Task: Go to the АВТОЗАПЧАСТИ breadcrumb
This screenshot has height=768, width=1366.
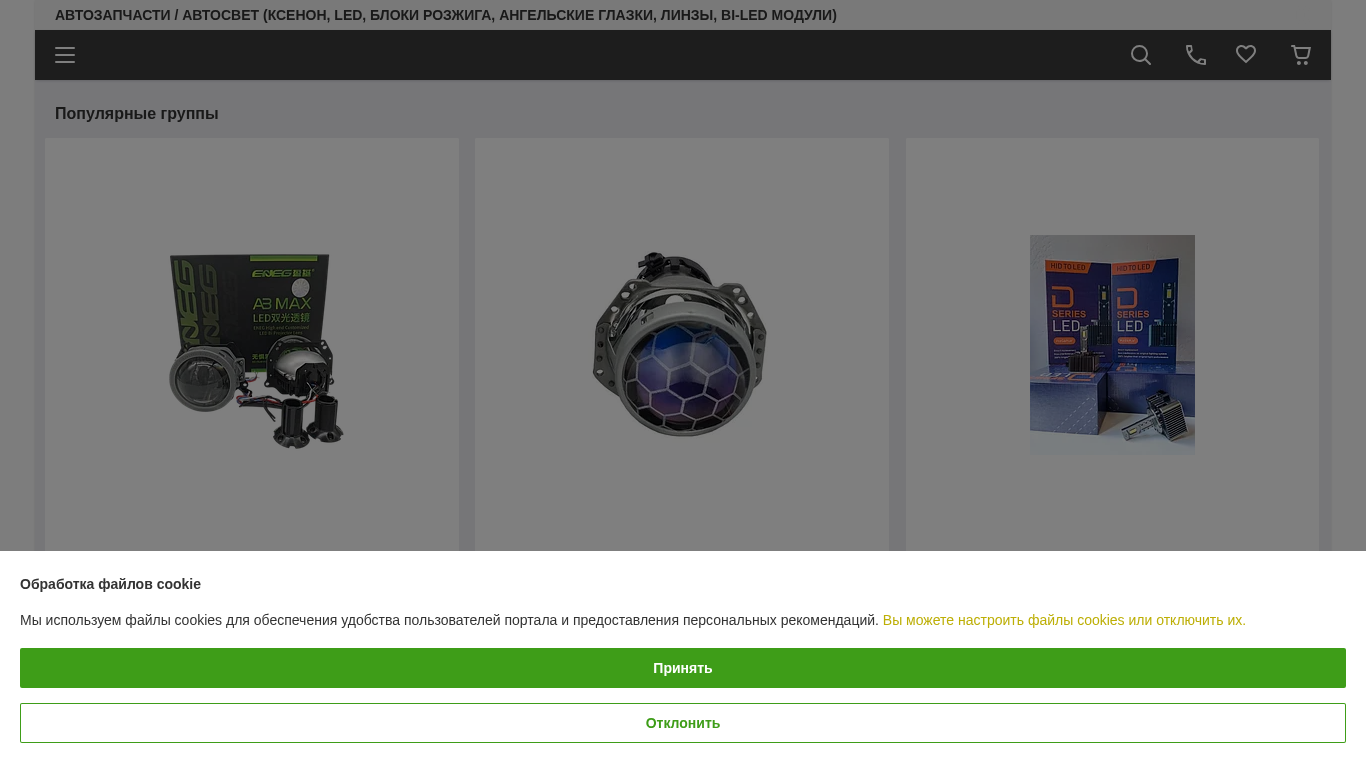Action: pos(113,15)
